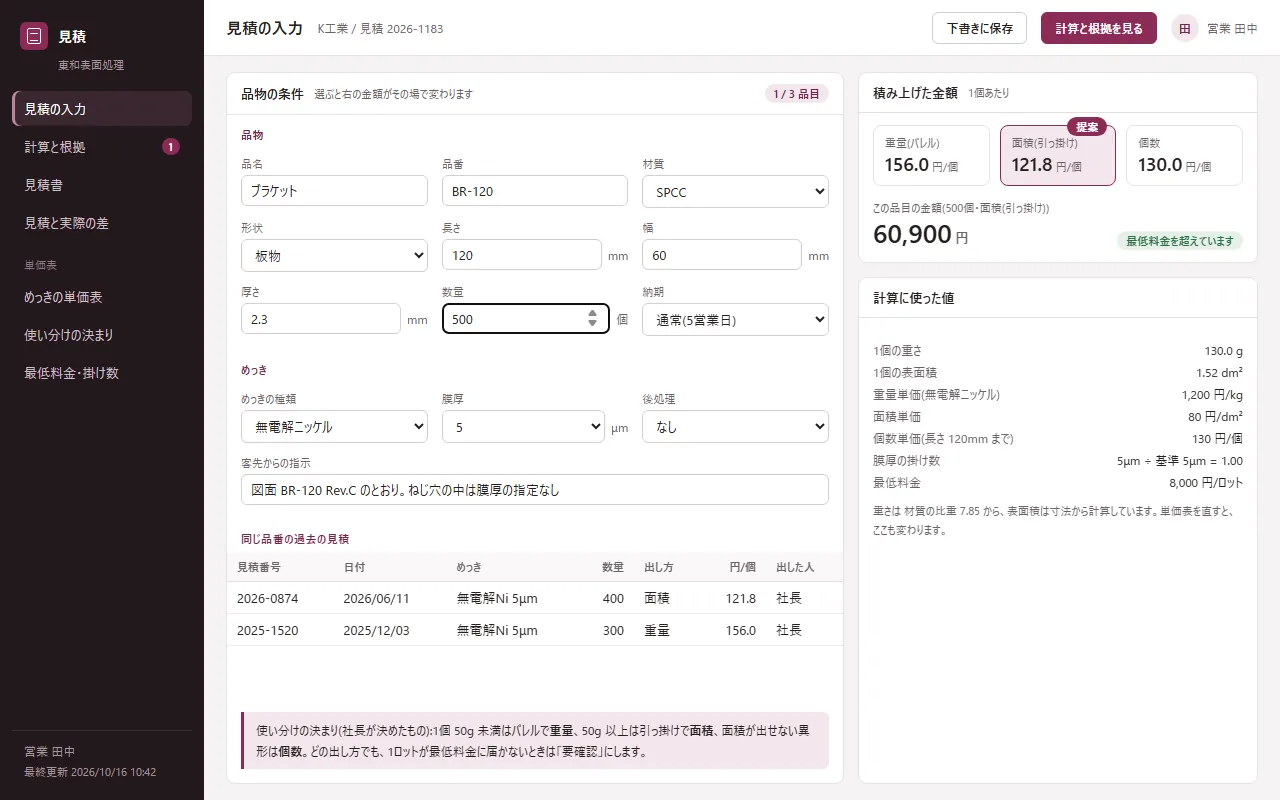The height and width of the screenshot is (800, 1280).
Task: Open 見積書 in the sidebar
Action: pyautogui.click(x=102, y=185)
